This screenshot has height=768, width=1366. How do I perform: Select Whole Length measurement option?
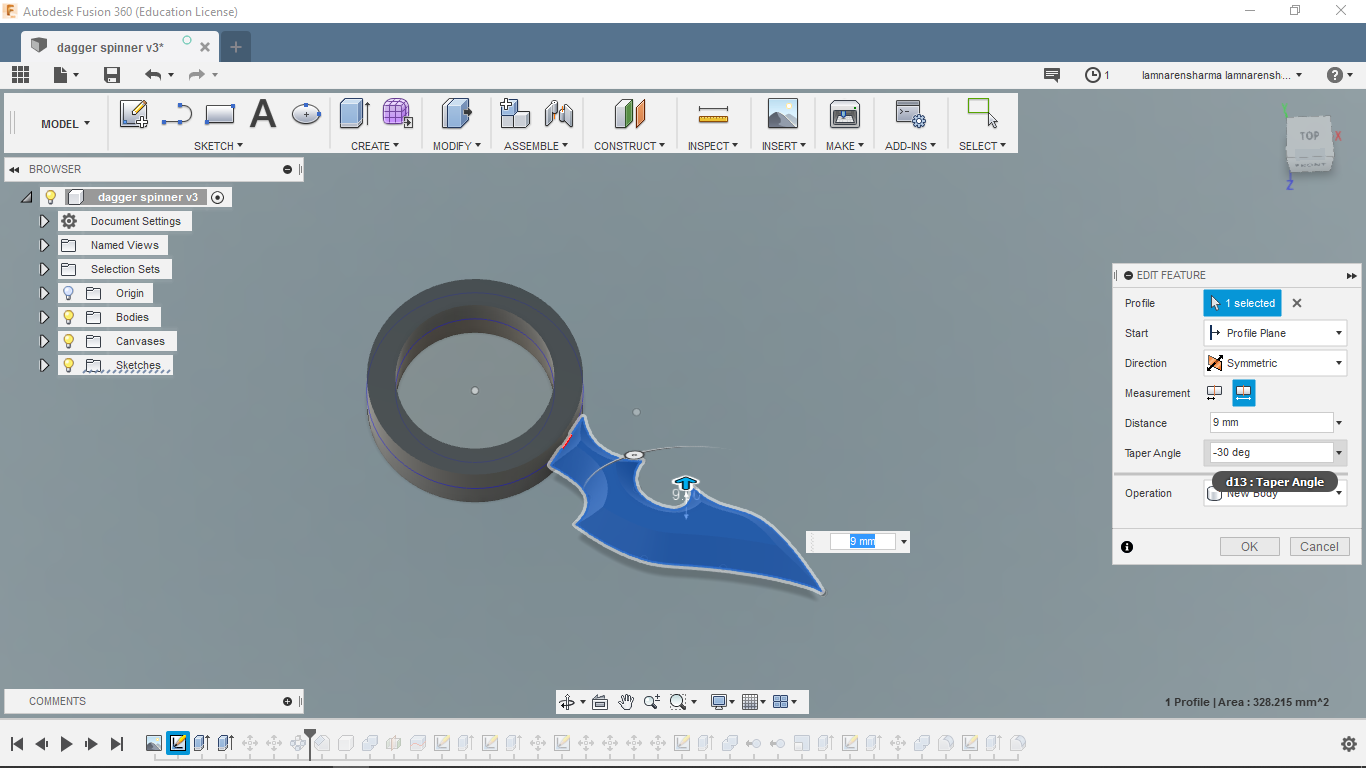click(1243, 393)
